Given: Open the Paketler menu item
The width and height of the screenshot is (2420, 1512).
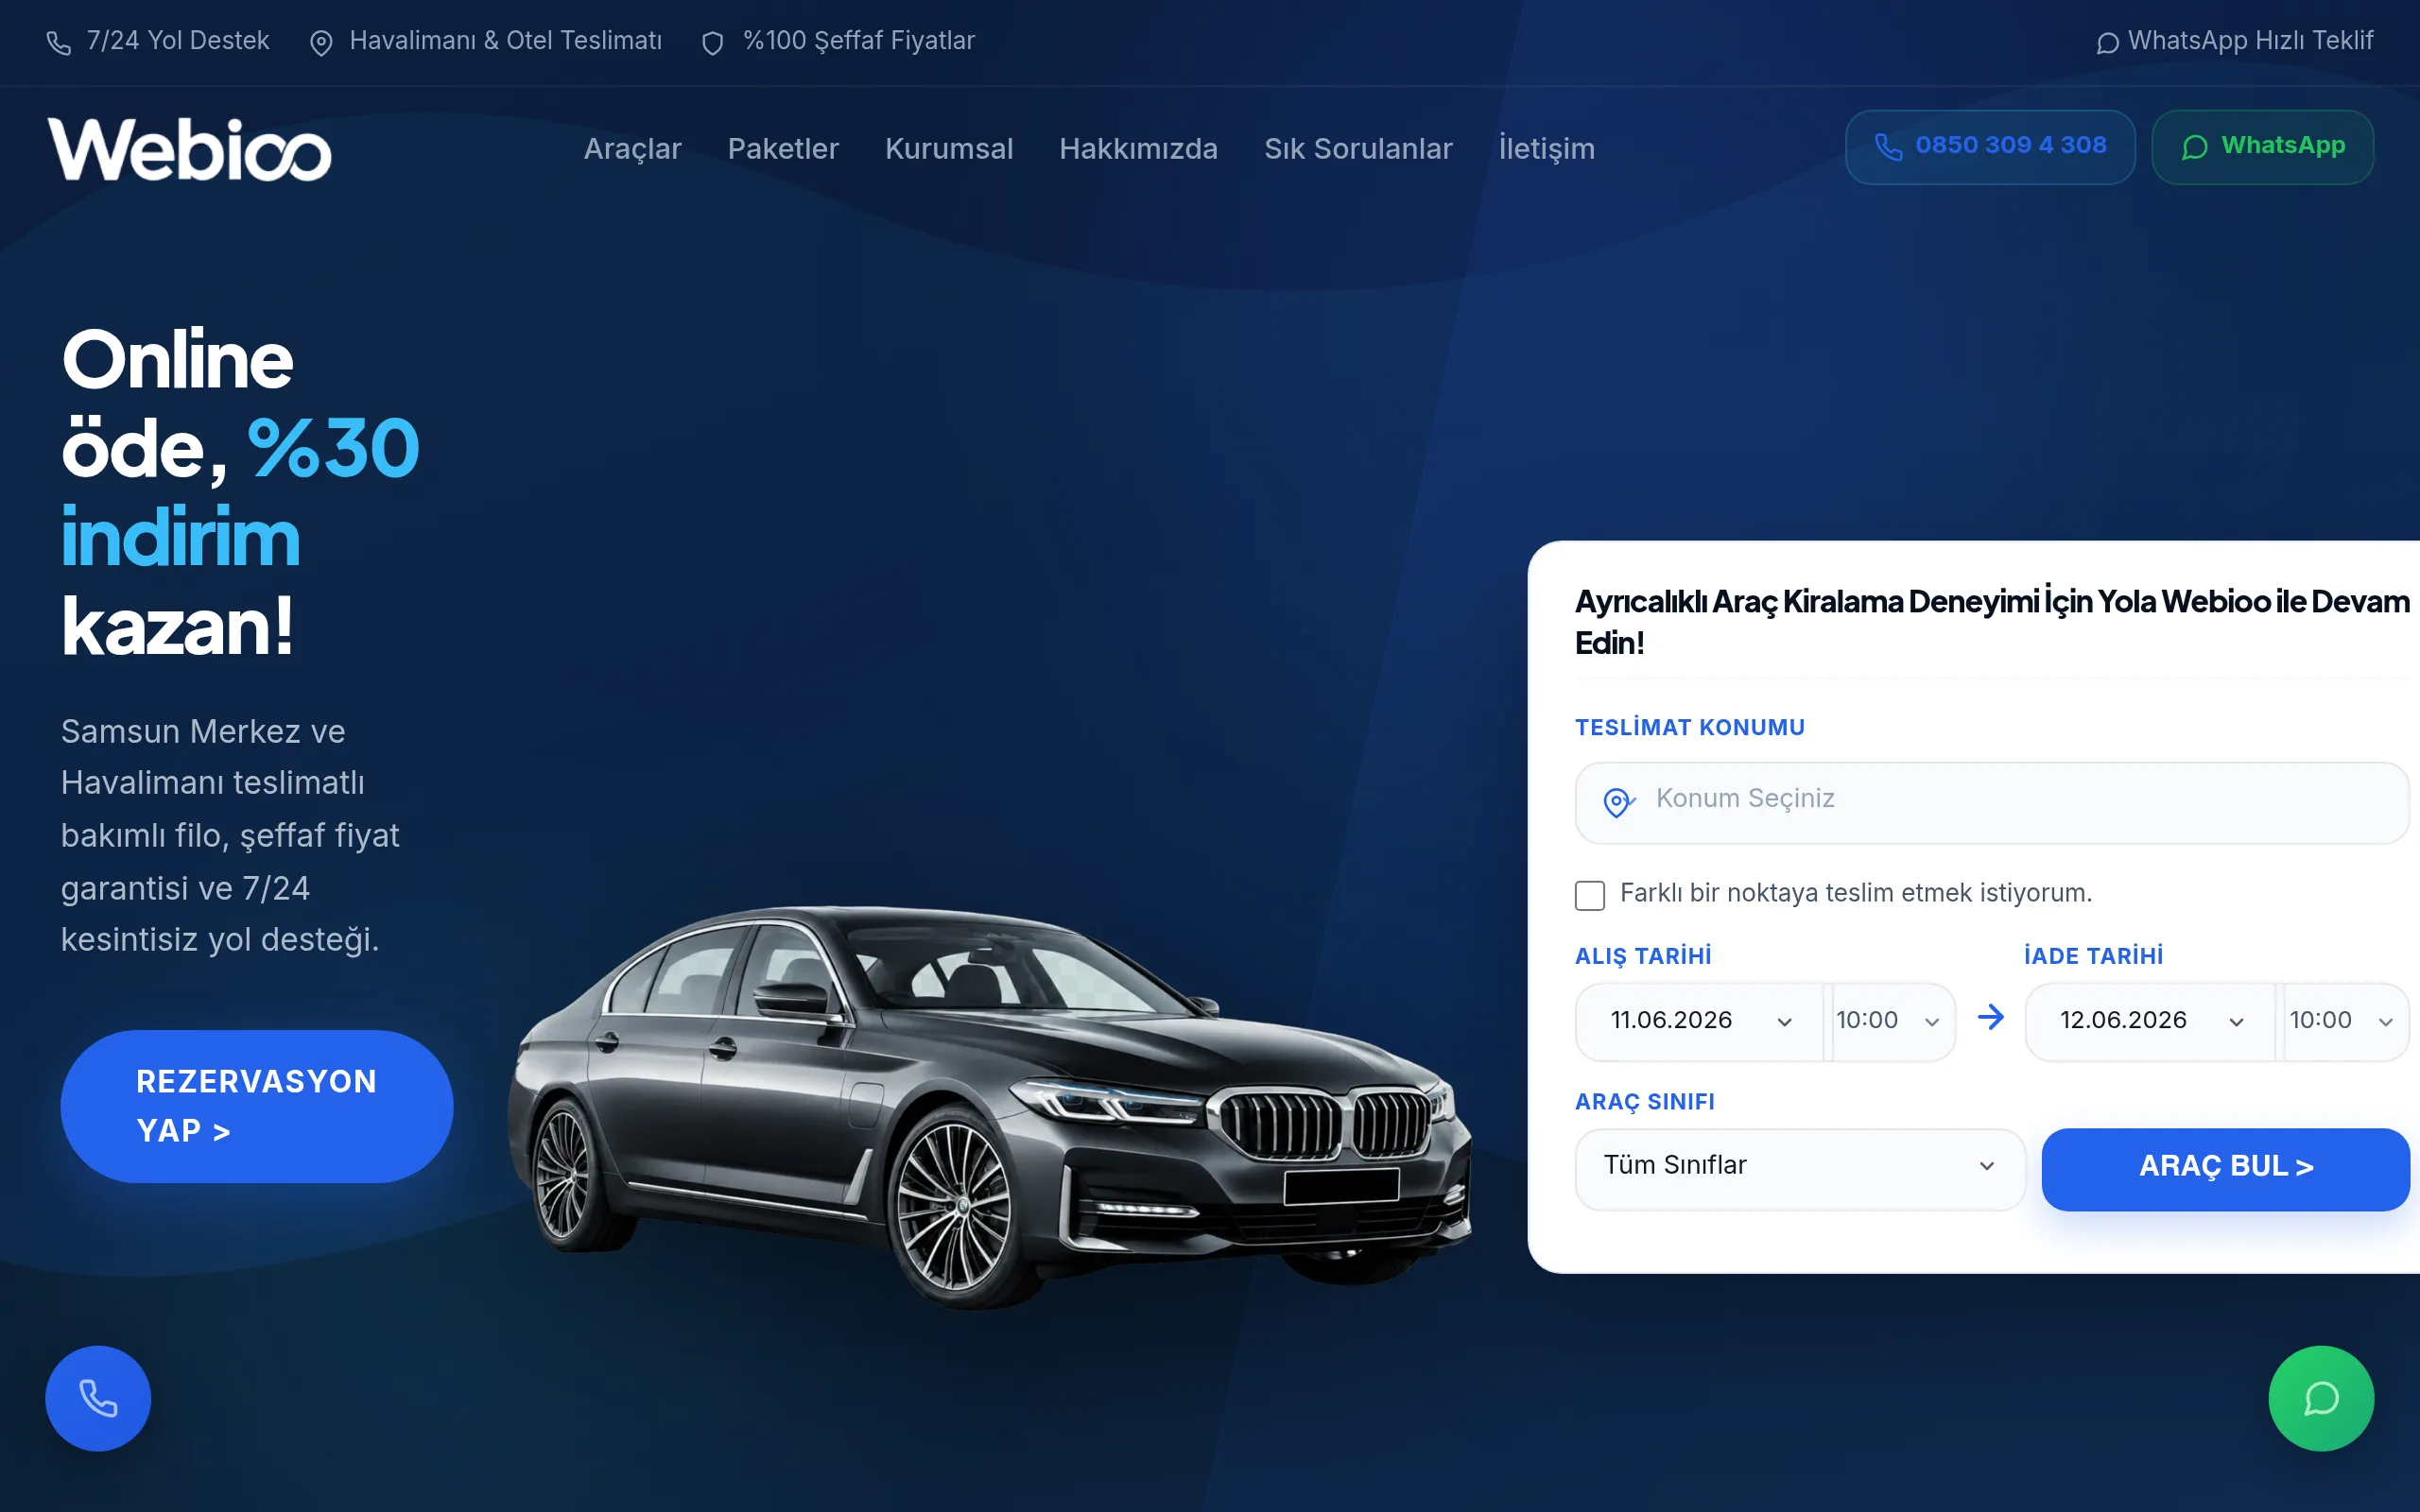Looking at the screenshot, I should point(783,148).
